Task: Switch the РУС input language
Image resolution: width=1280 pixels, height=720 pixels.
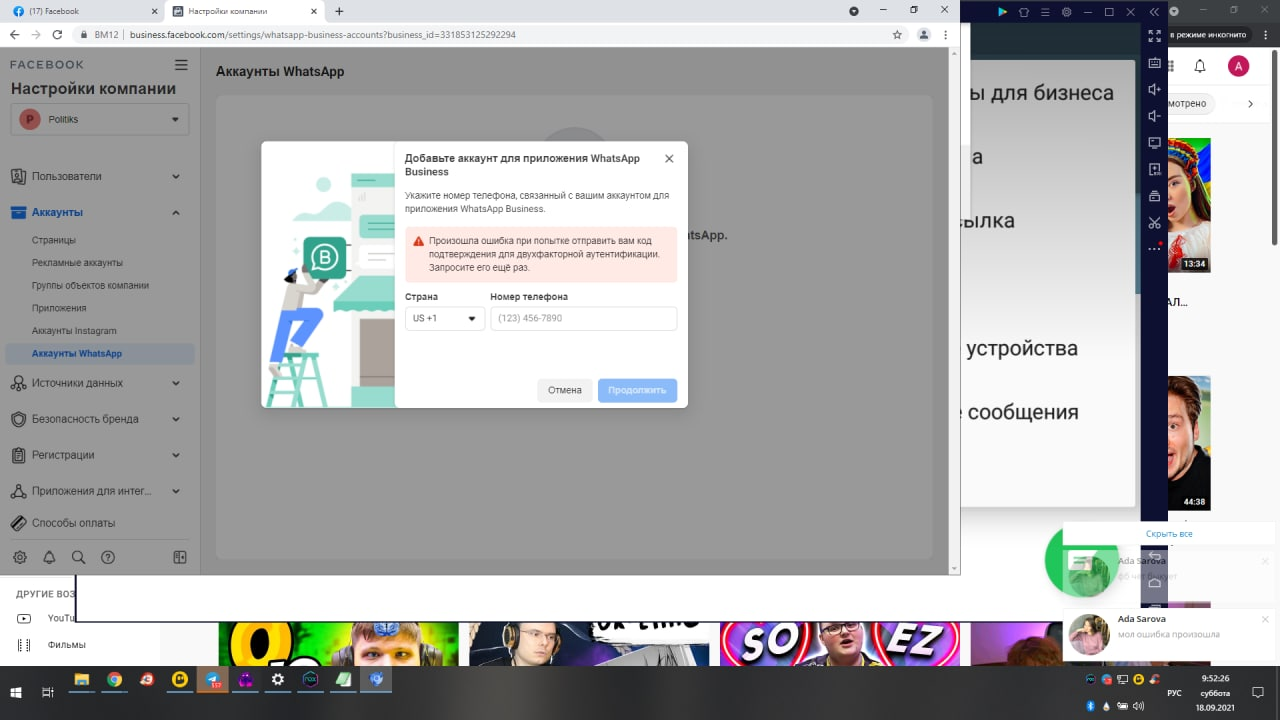Action: [1175, 692]
